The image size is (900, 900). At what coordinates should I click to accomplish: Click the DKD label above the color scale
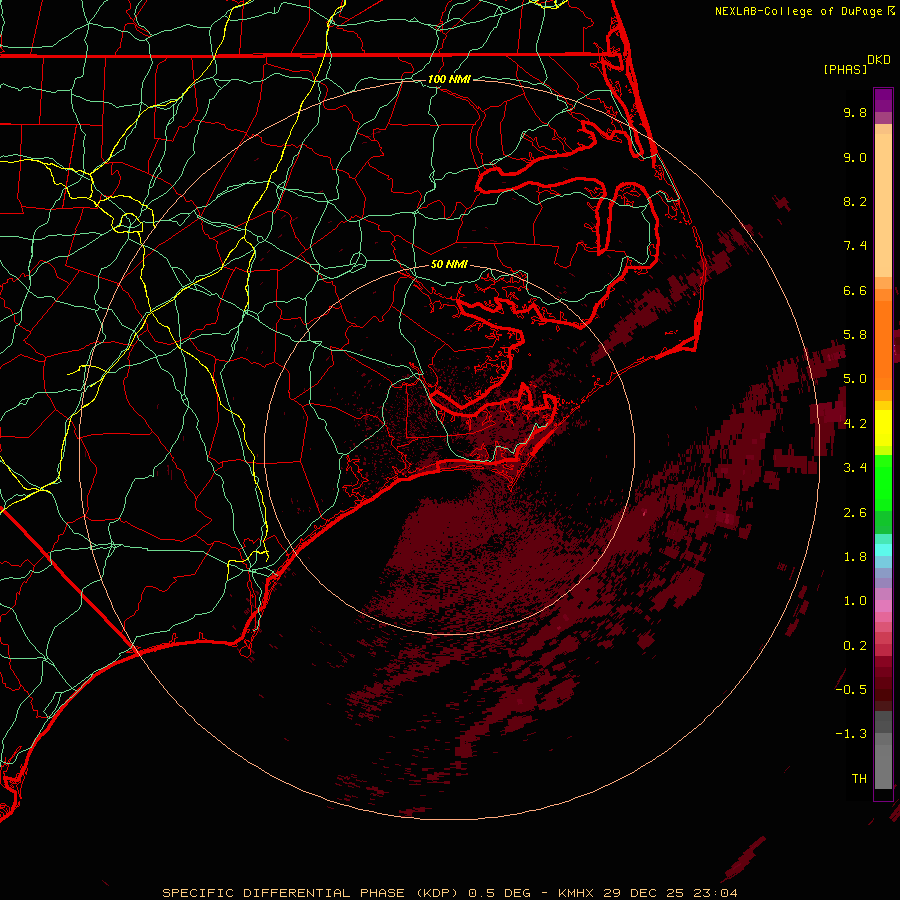coord(879,60)
